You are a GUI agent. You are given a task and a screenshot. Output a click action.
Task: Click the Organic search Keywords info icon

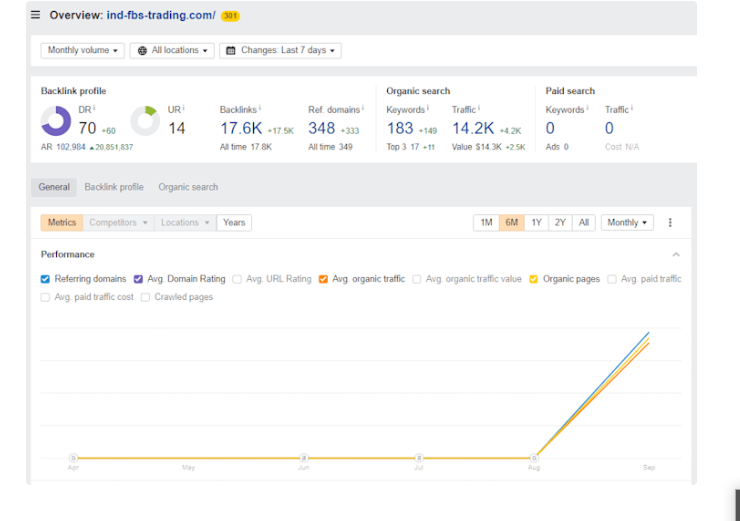click(x=428, y=108)
